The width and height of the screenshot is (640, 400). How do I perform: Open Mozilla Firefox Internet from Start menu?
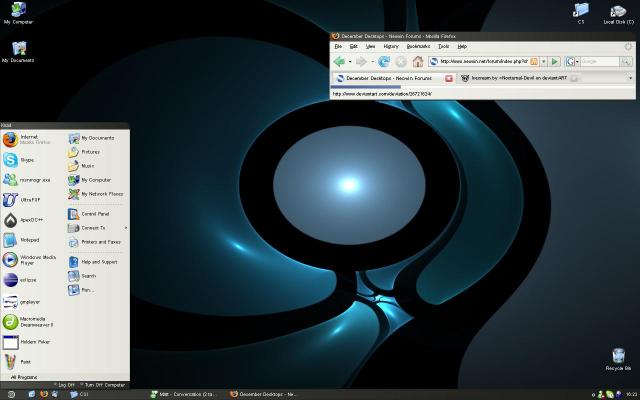click(x=27, y=140)
